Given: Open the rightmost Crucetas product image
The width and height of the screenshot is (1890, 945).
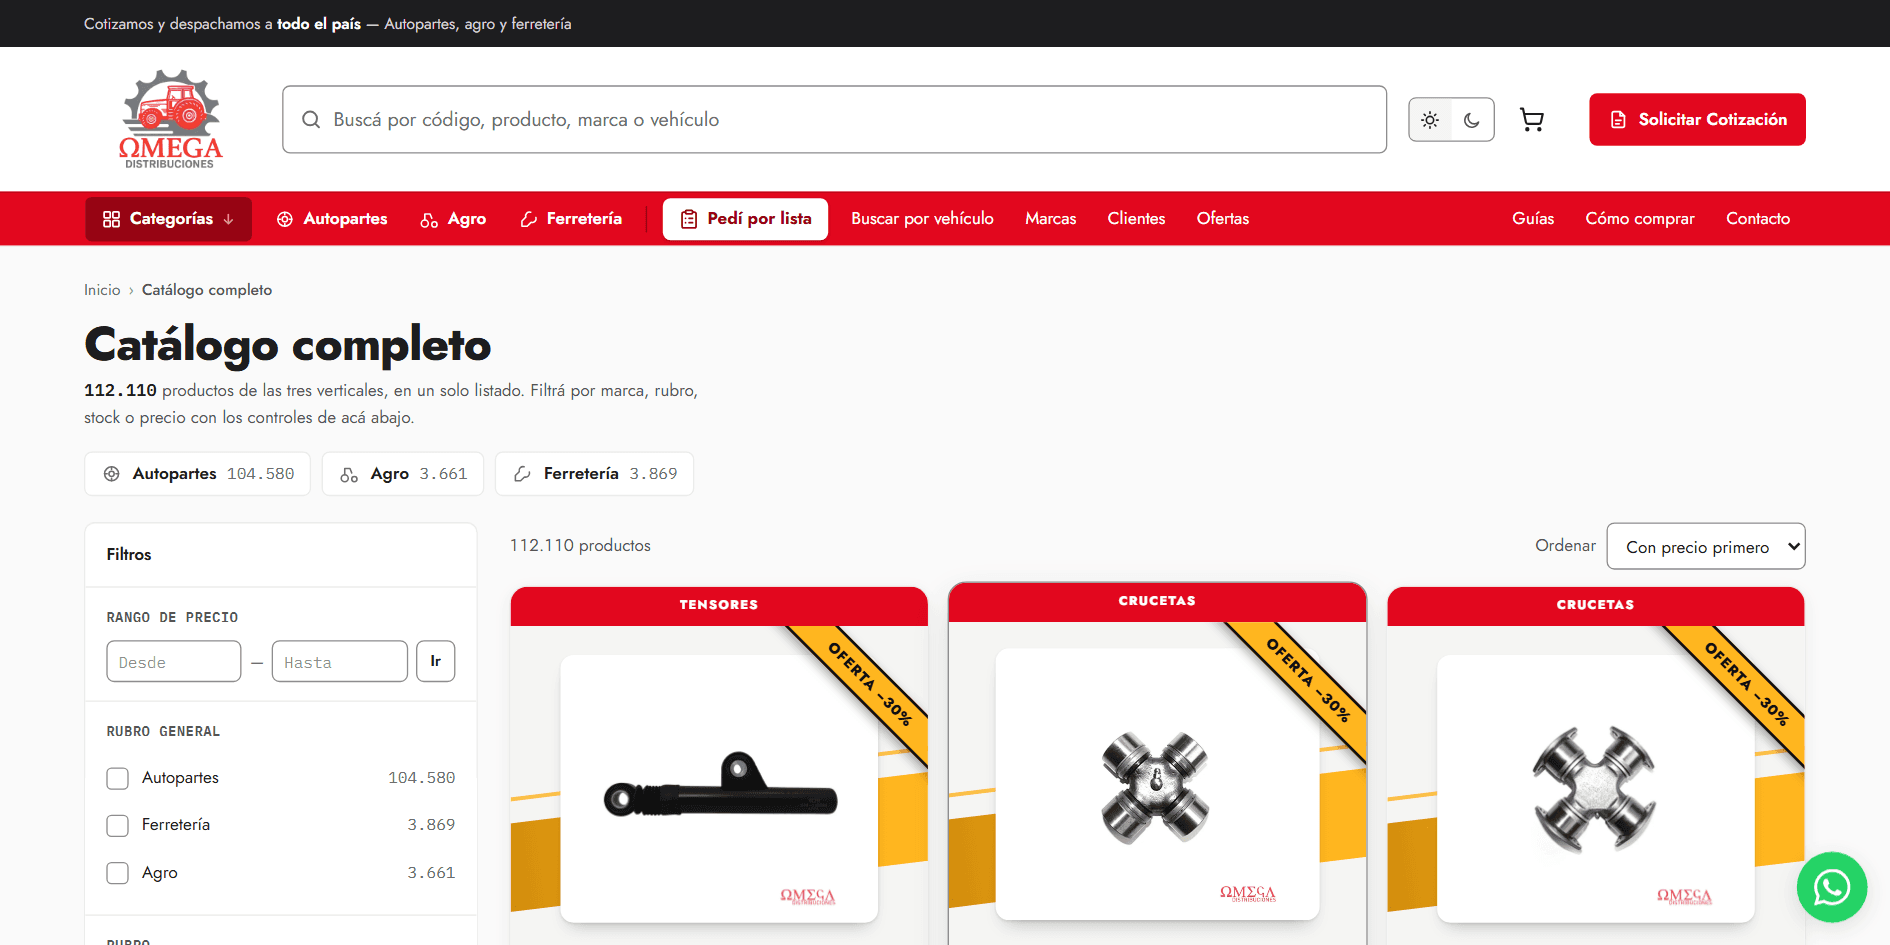Looking at the screenshot, I should pyautogui.click(x=1595, y=788).
